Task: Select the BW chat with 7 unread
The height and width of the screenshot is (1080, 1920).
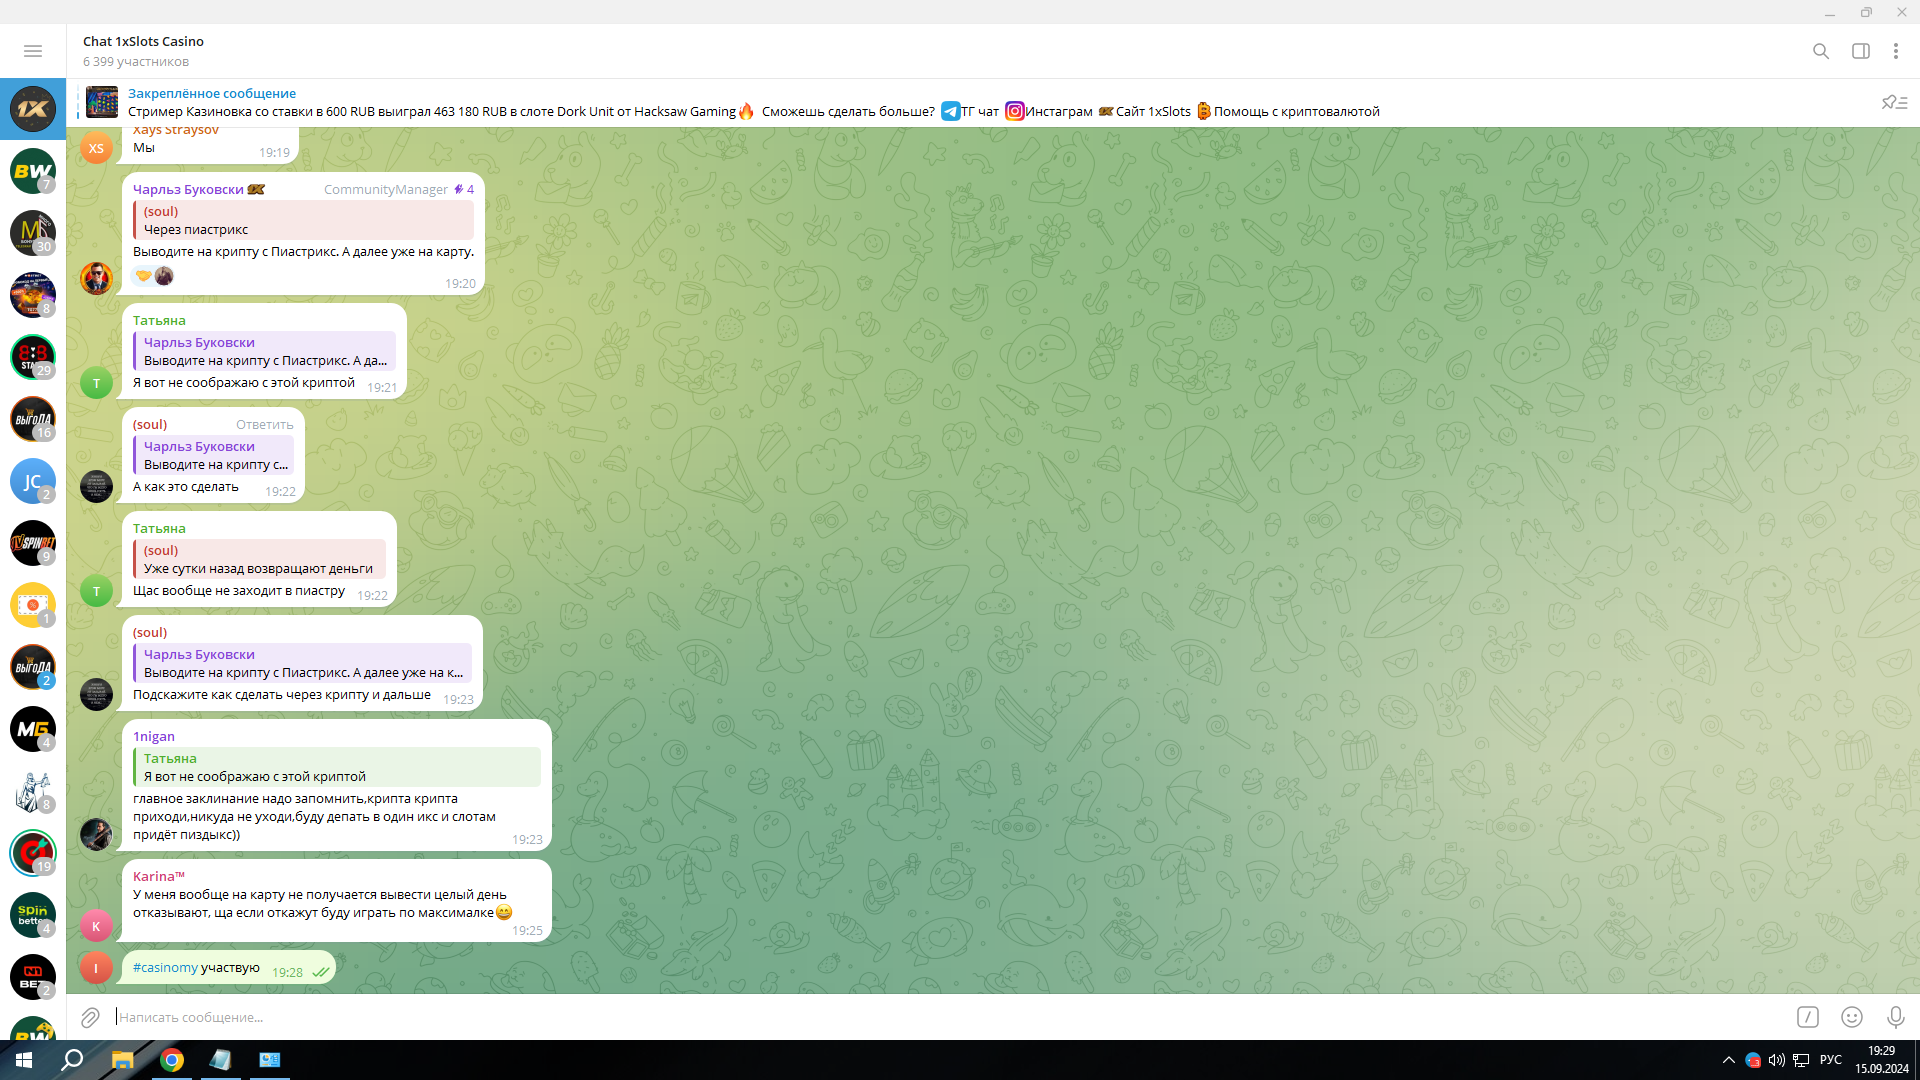Action: click(32, 171)
